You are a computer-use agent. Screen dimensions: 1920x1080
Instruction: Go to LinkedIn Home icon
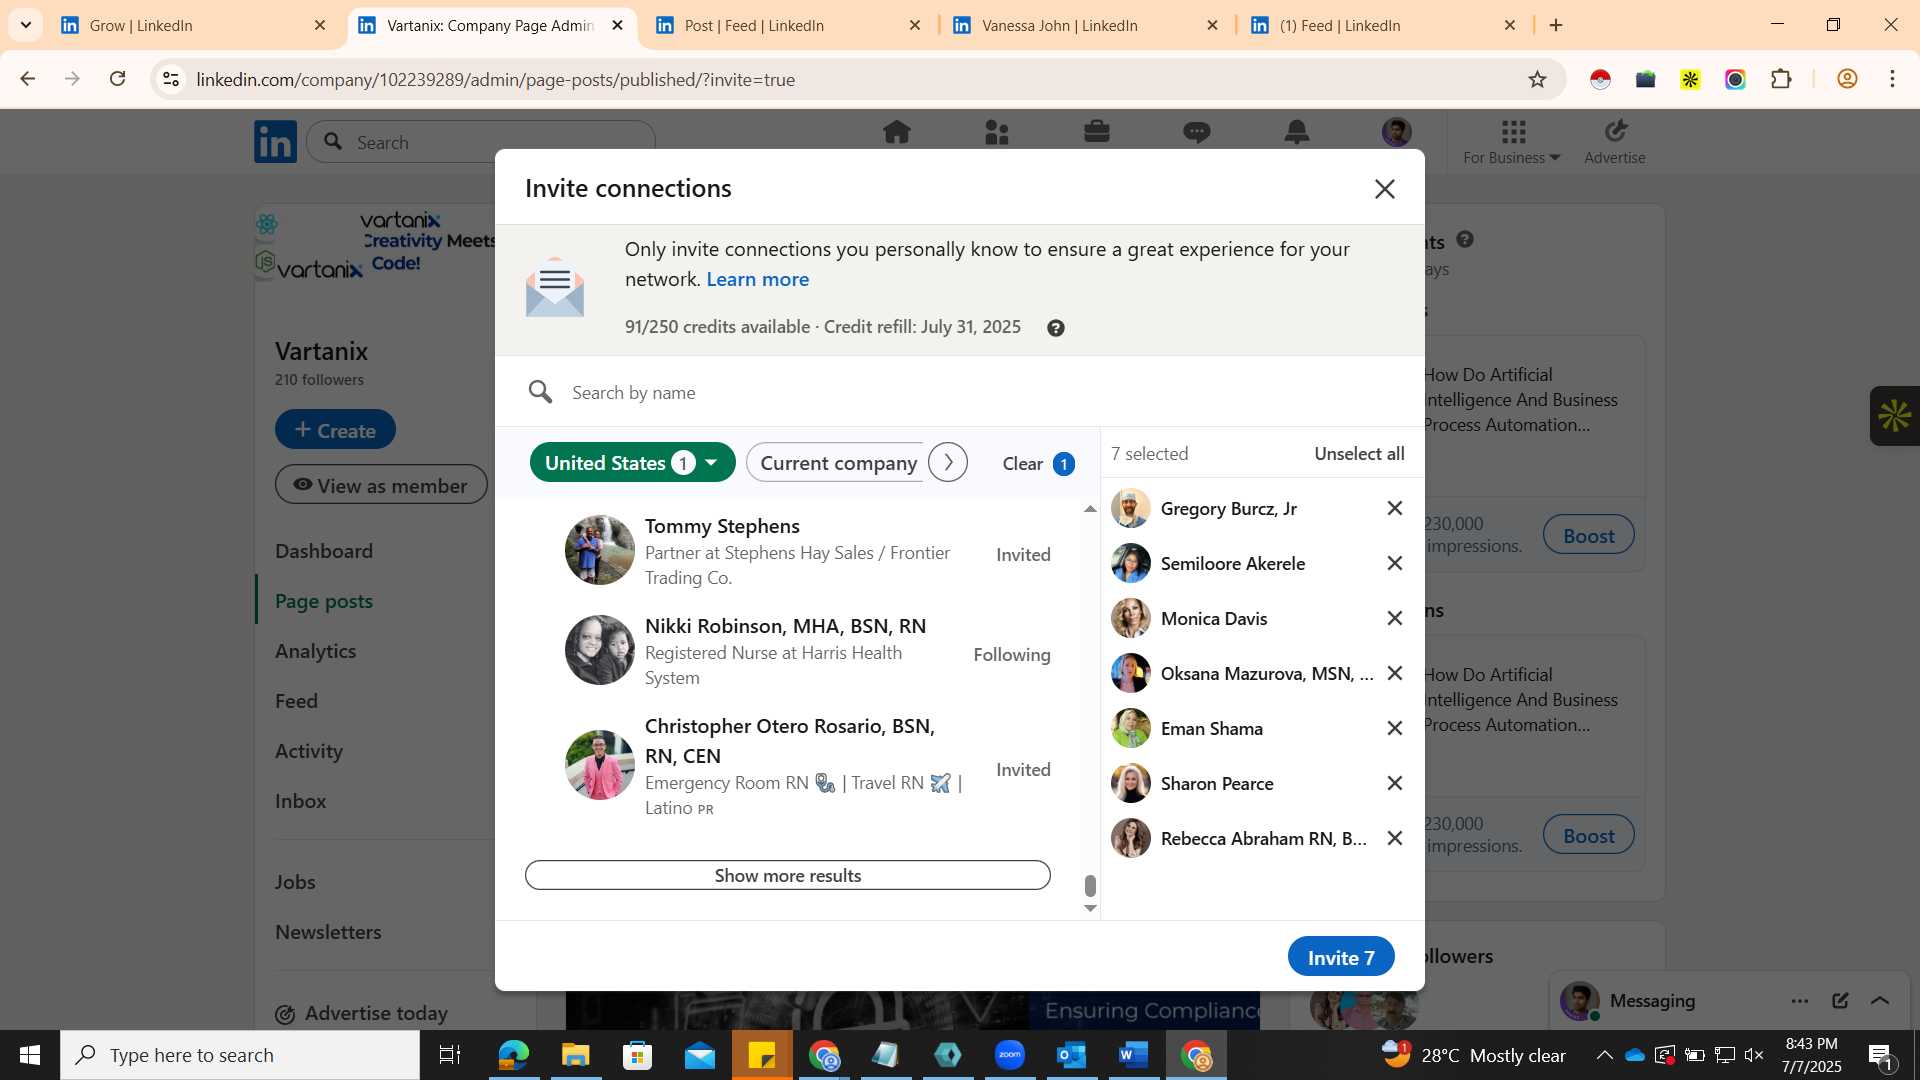pos(896,132)
